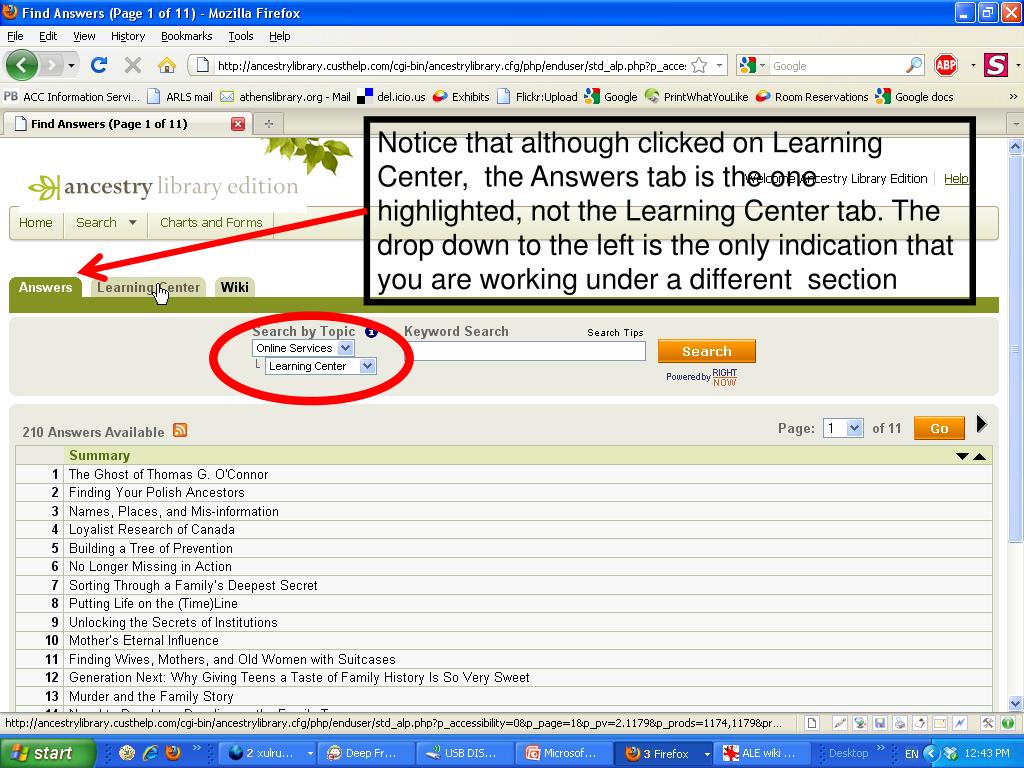The width and height of the screenshot is (1024, 768).
Task: Open answer 'Murder and the Family Story'
Action: click(151, 697)
